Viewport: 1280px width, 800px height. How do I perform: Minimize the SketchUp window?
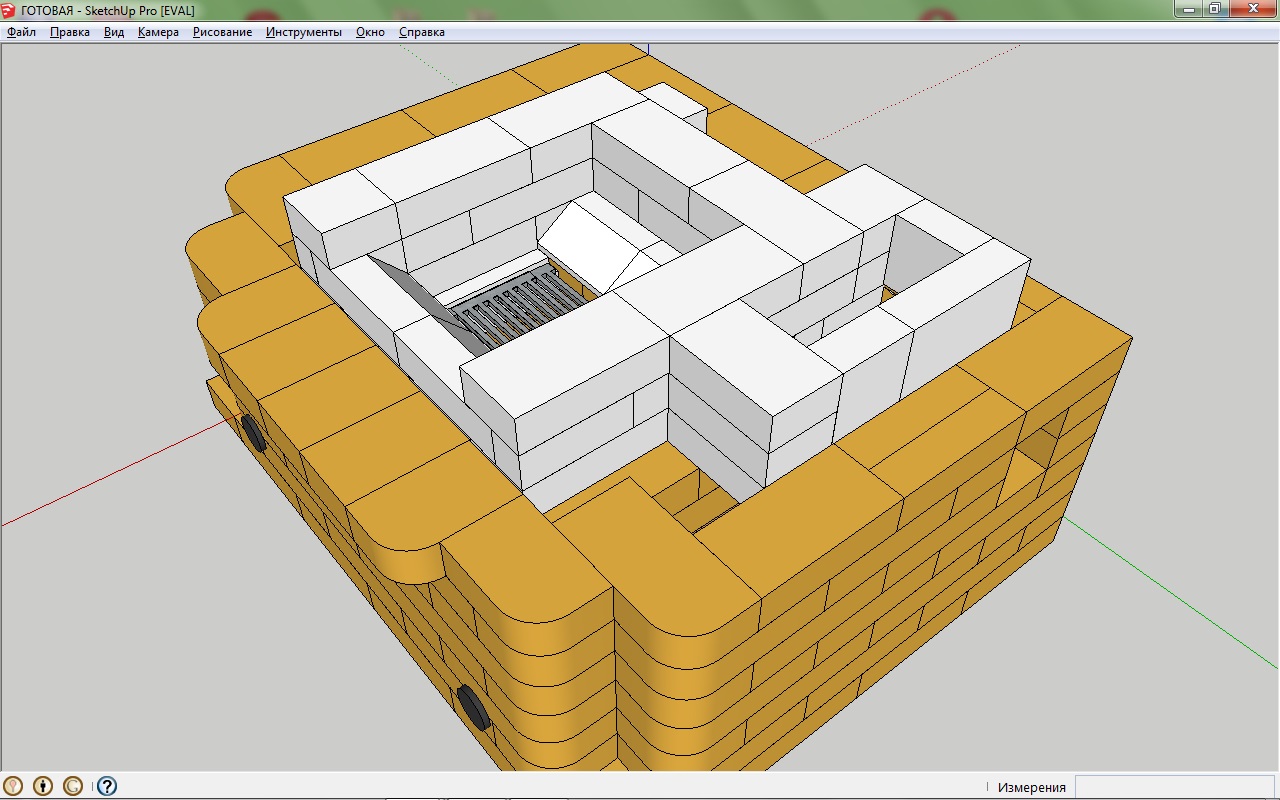tap(1187, 8)
